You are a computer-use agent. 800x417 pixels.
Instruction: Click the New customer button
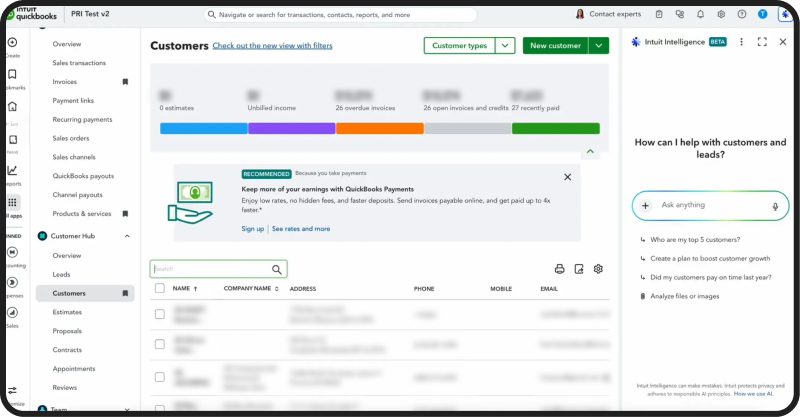pos(555,46)
